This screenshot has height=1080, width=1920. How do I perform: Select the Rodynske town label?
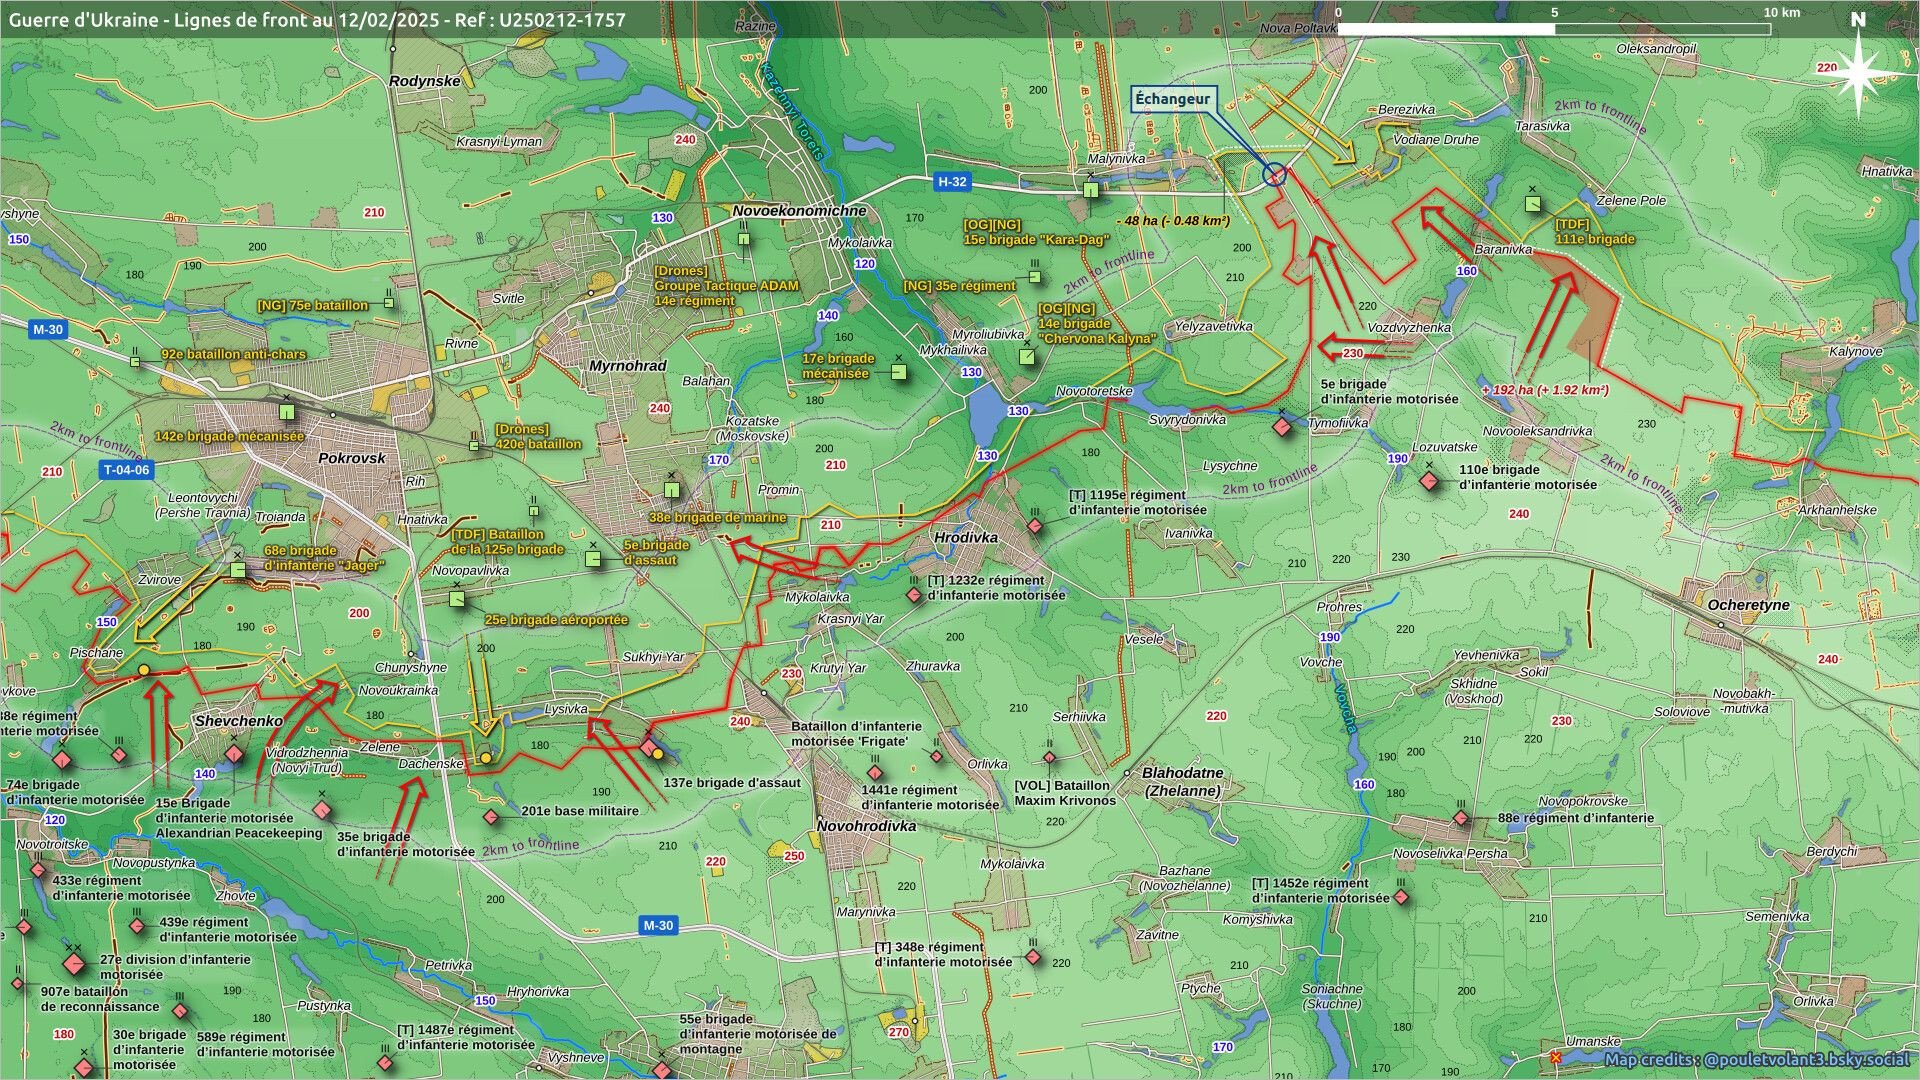425,81
